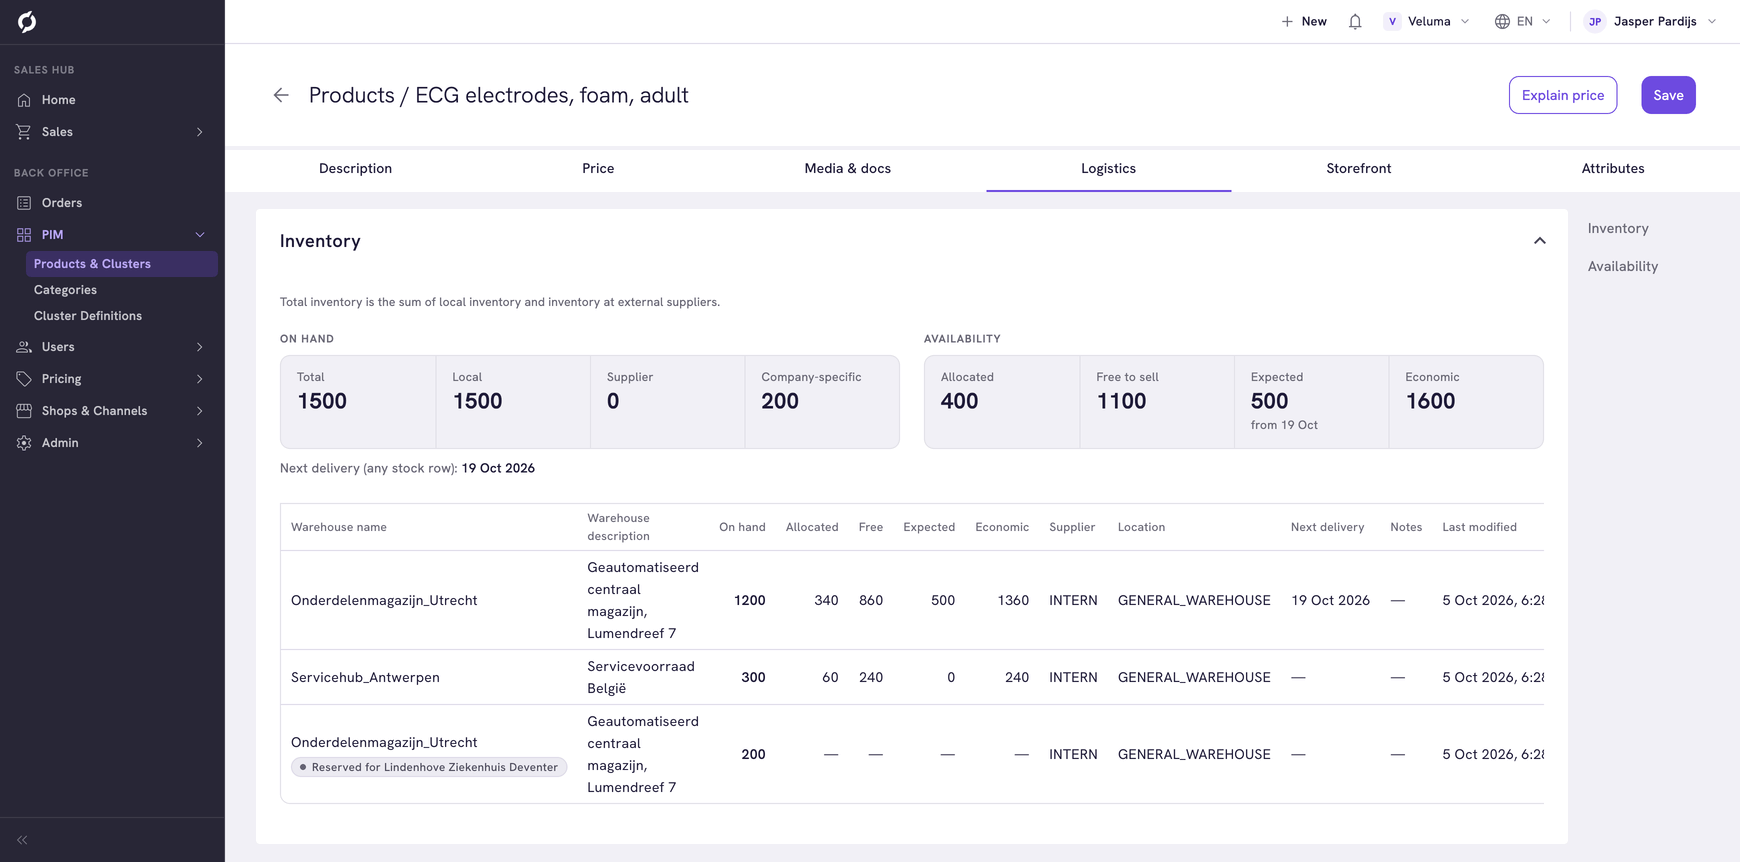Jump to Inventory section anchor
Screen dimensions: 1740x862
click(1618, 229)
